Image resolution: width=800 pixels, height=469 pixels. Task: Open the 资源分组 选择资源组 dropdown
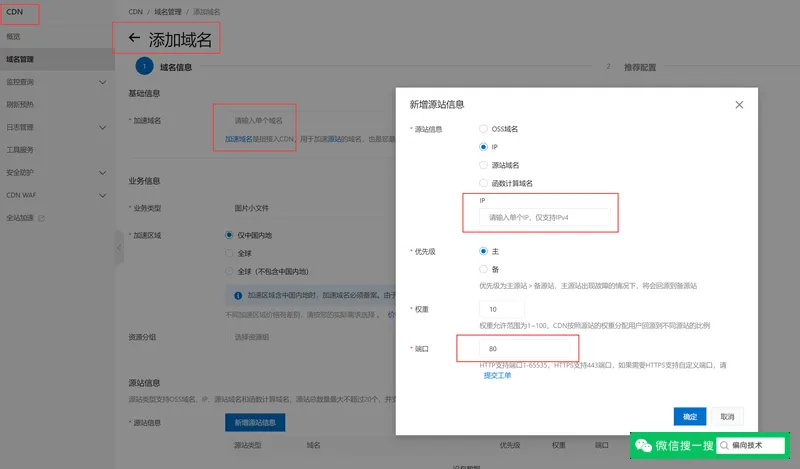pos(309,337)
